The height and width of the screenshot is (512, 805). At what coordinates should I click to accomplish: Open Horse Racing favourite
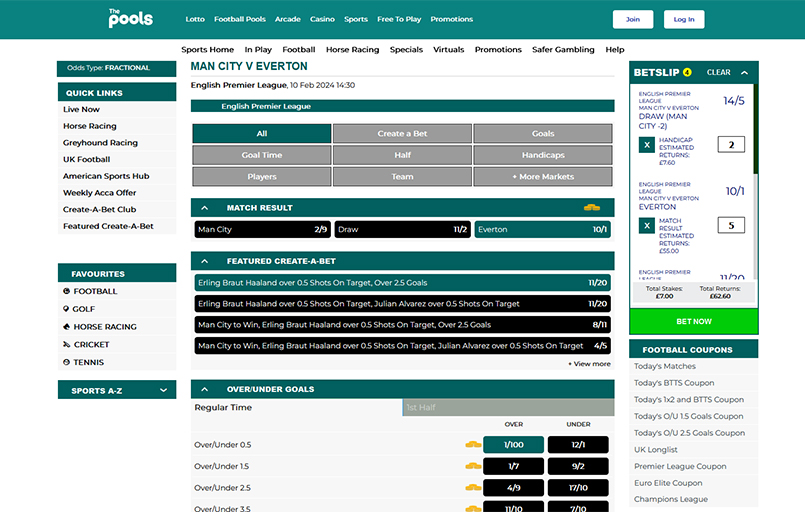click(100, 327)
